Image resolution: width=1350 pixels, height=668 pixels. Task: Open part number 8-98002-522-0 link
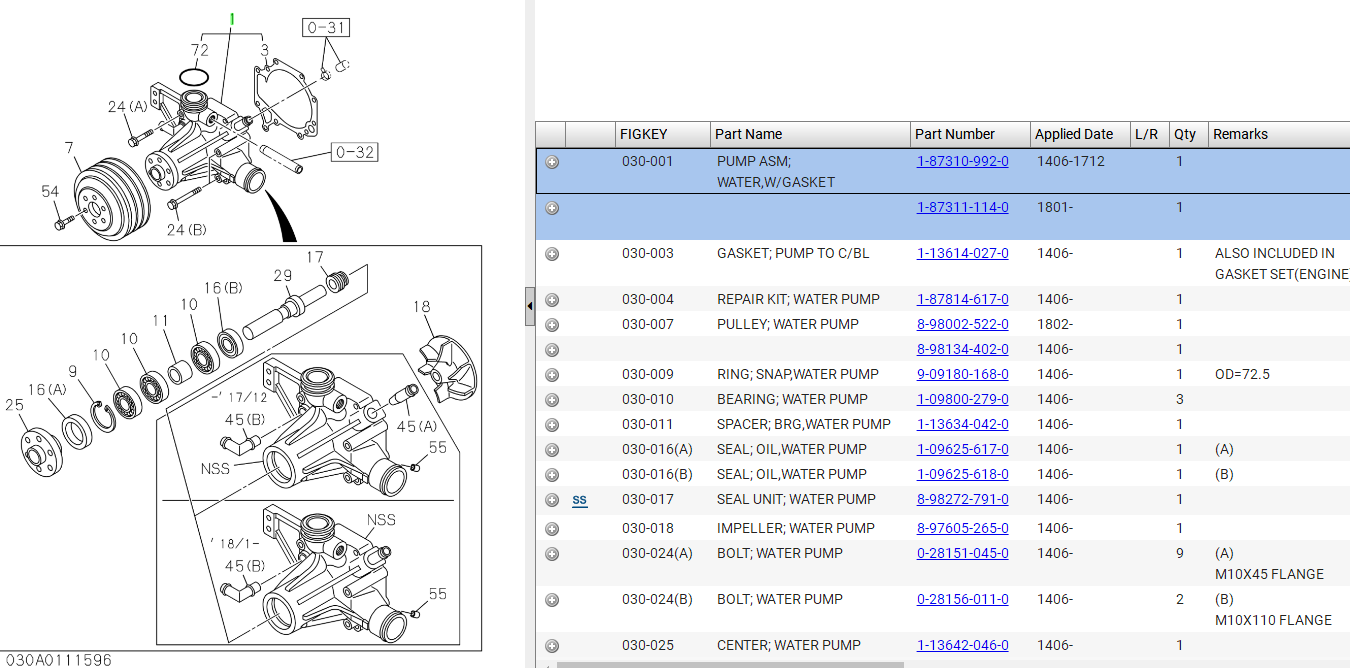[x=962, y=324]
